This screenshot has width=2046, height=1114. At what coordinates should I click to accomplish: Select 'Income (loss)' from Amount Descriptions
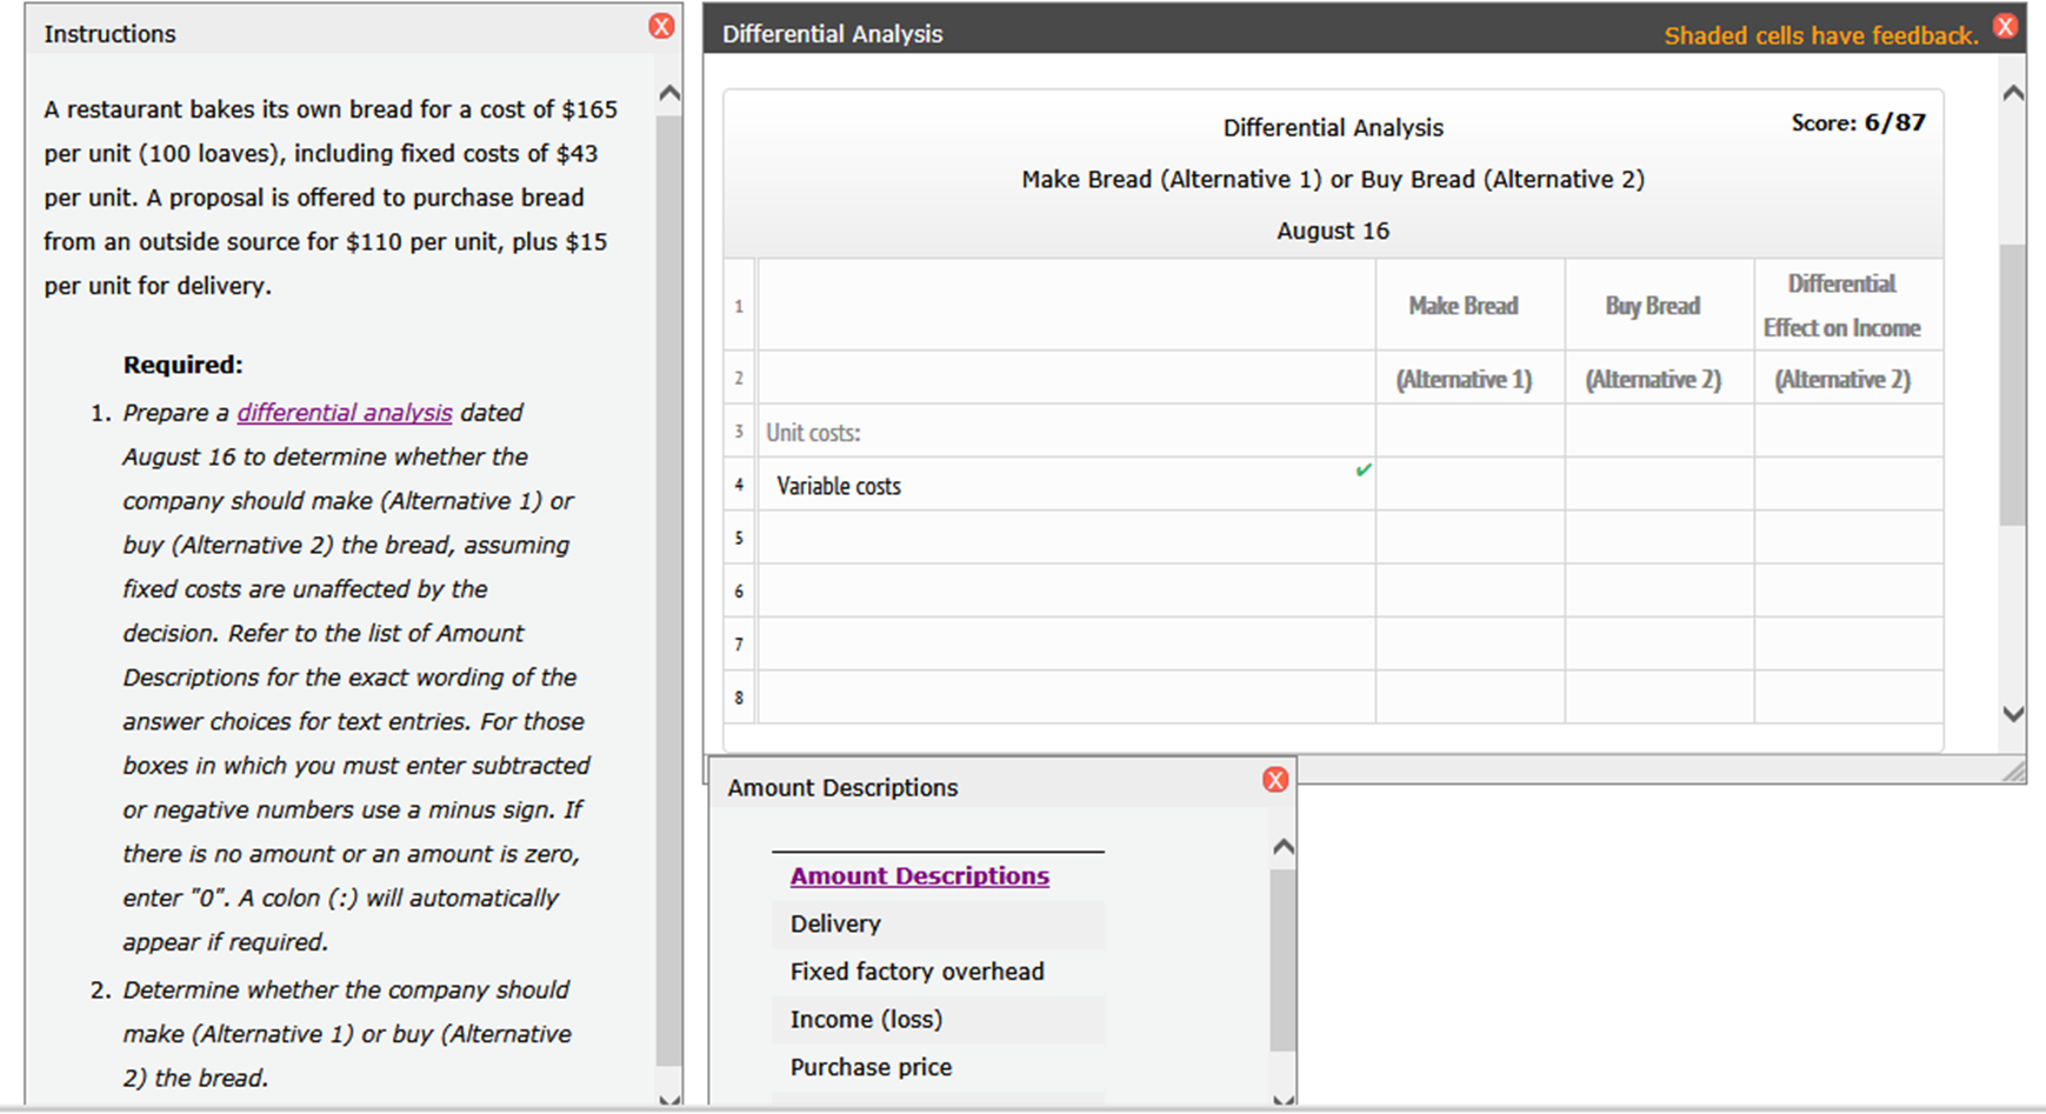click(x=868, y=1019)
